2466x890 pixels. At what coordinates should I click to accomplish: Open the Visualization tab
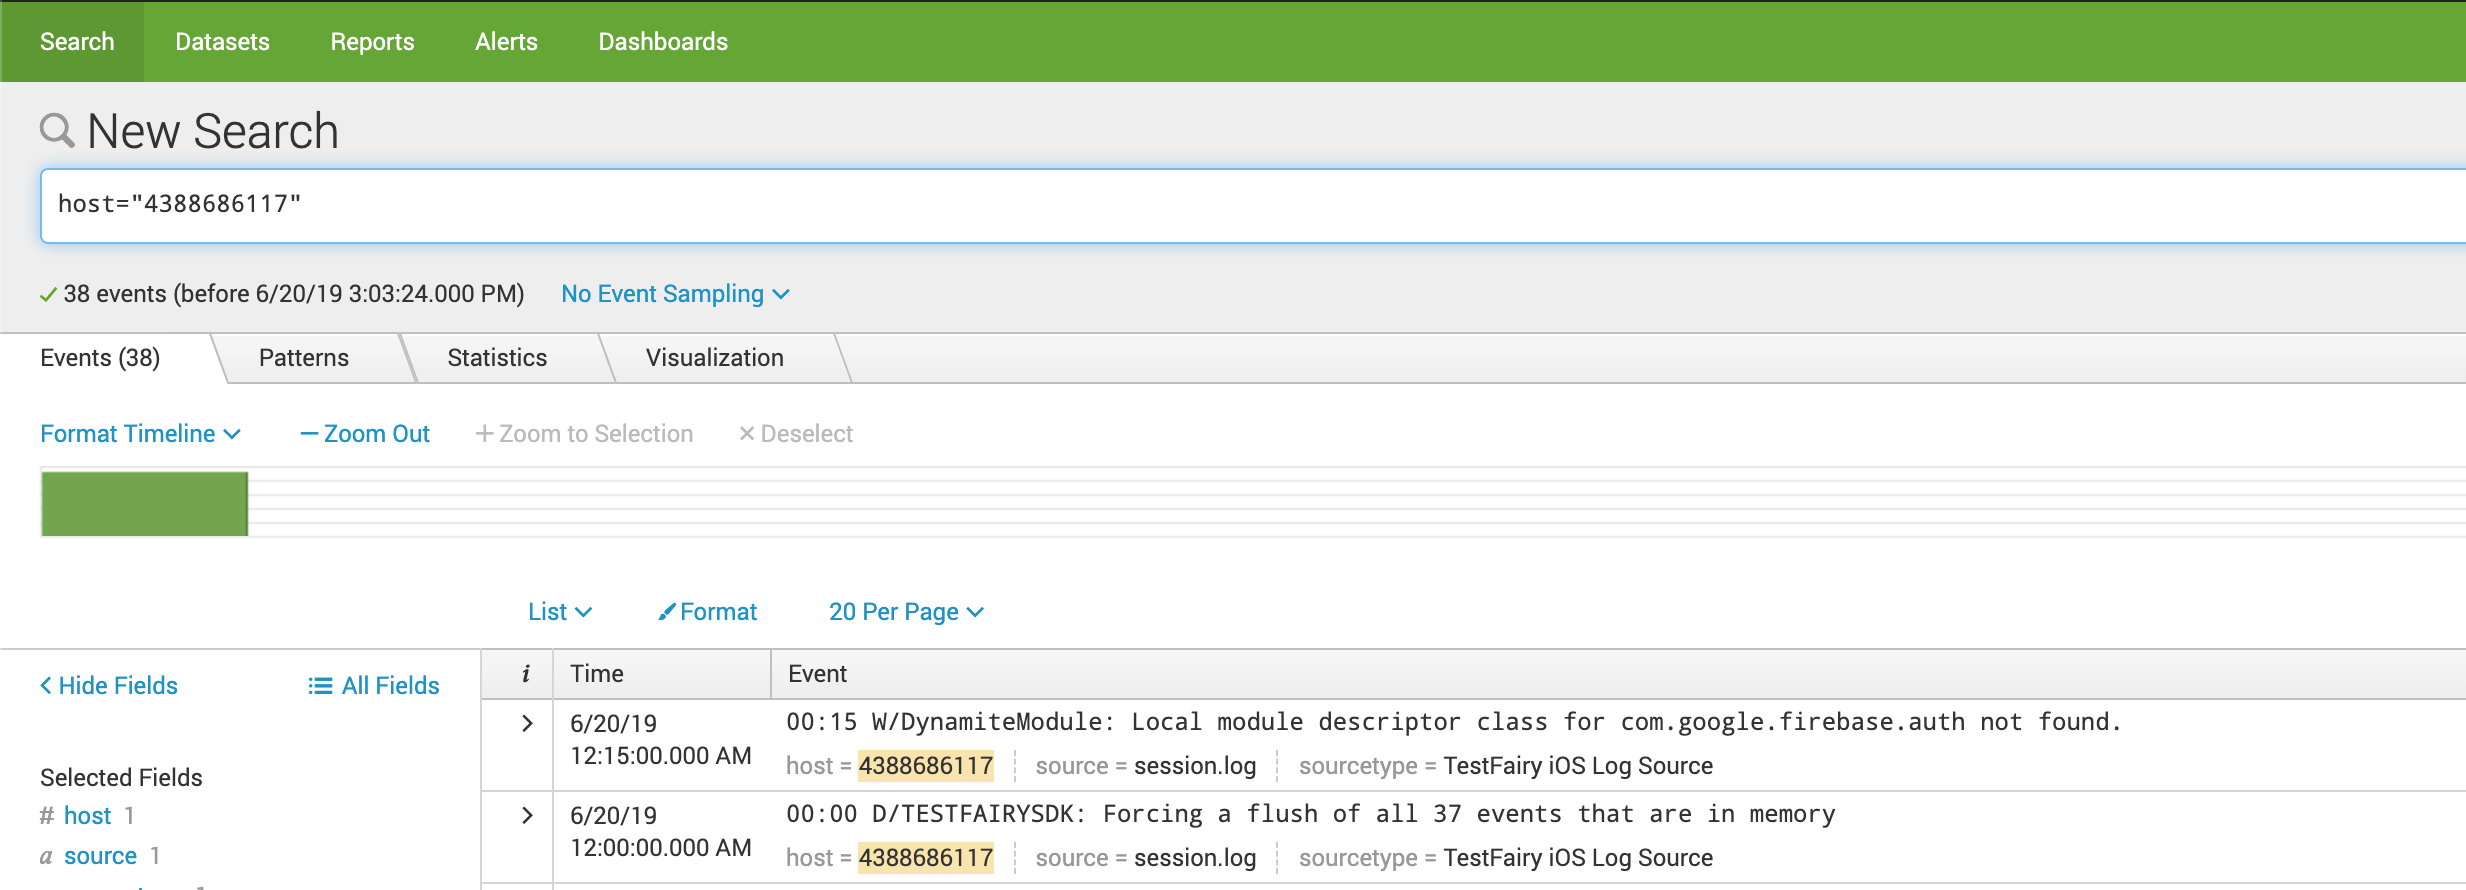pos(714,358)
